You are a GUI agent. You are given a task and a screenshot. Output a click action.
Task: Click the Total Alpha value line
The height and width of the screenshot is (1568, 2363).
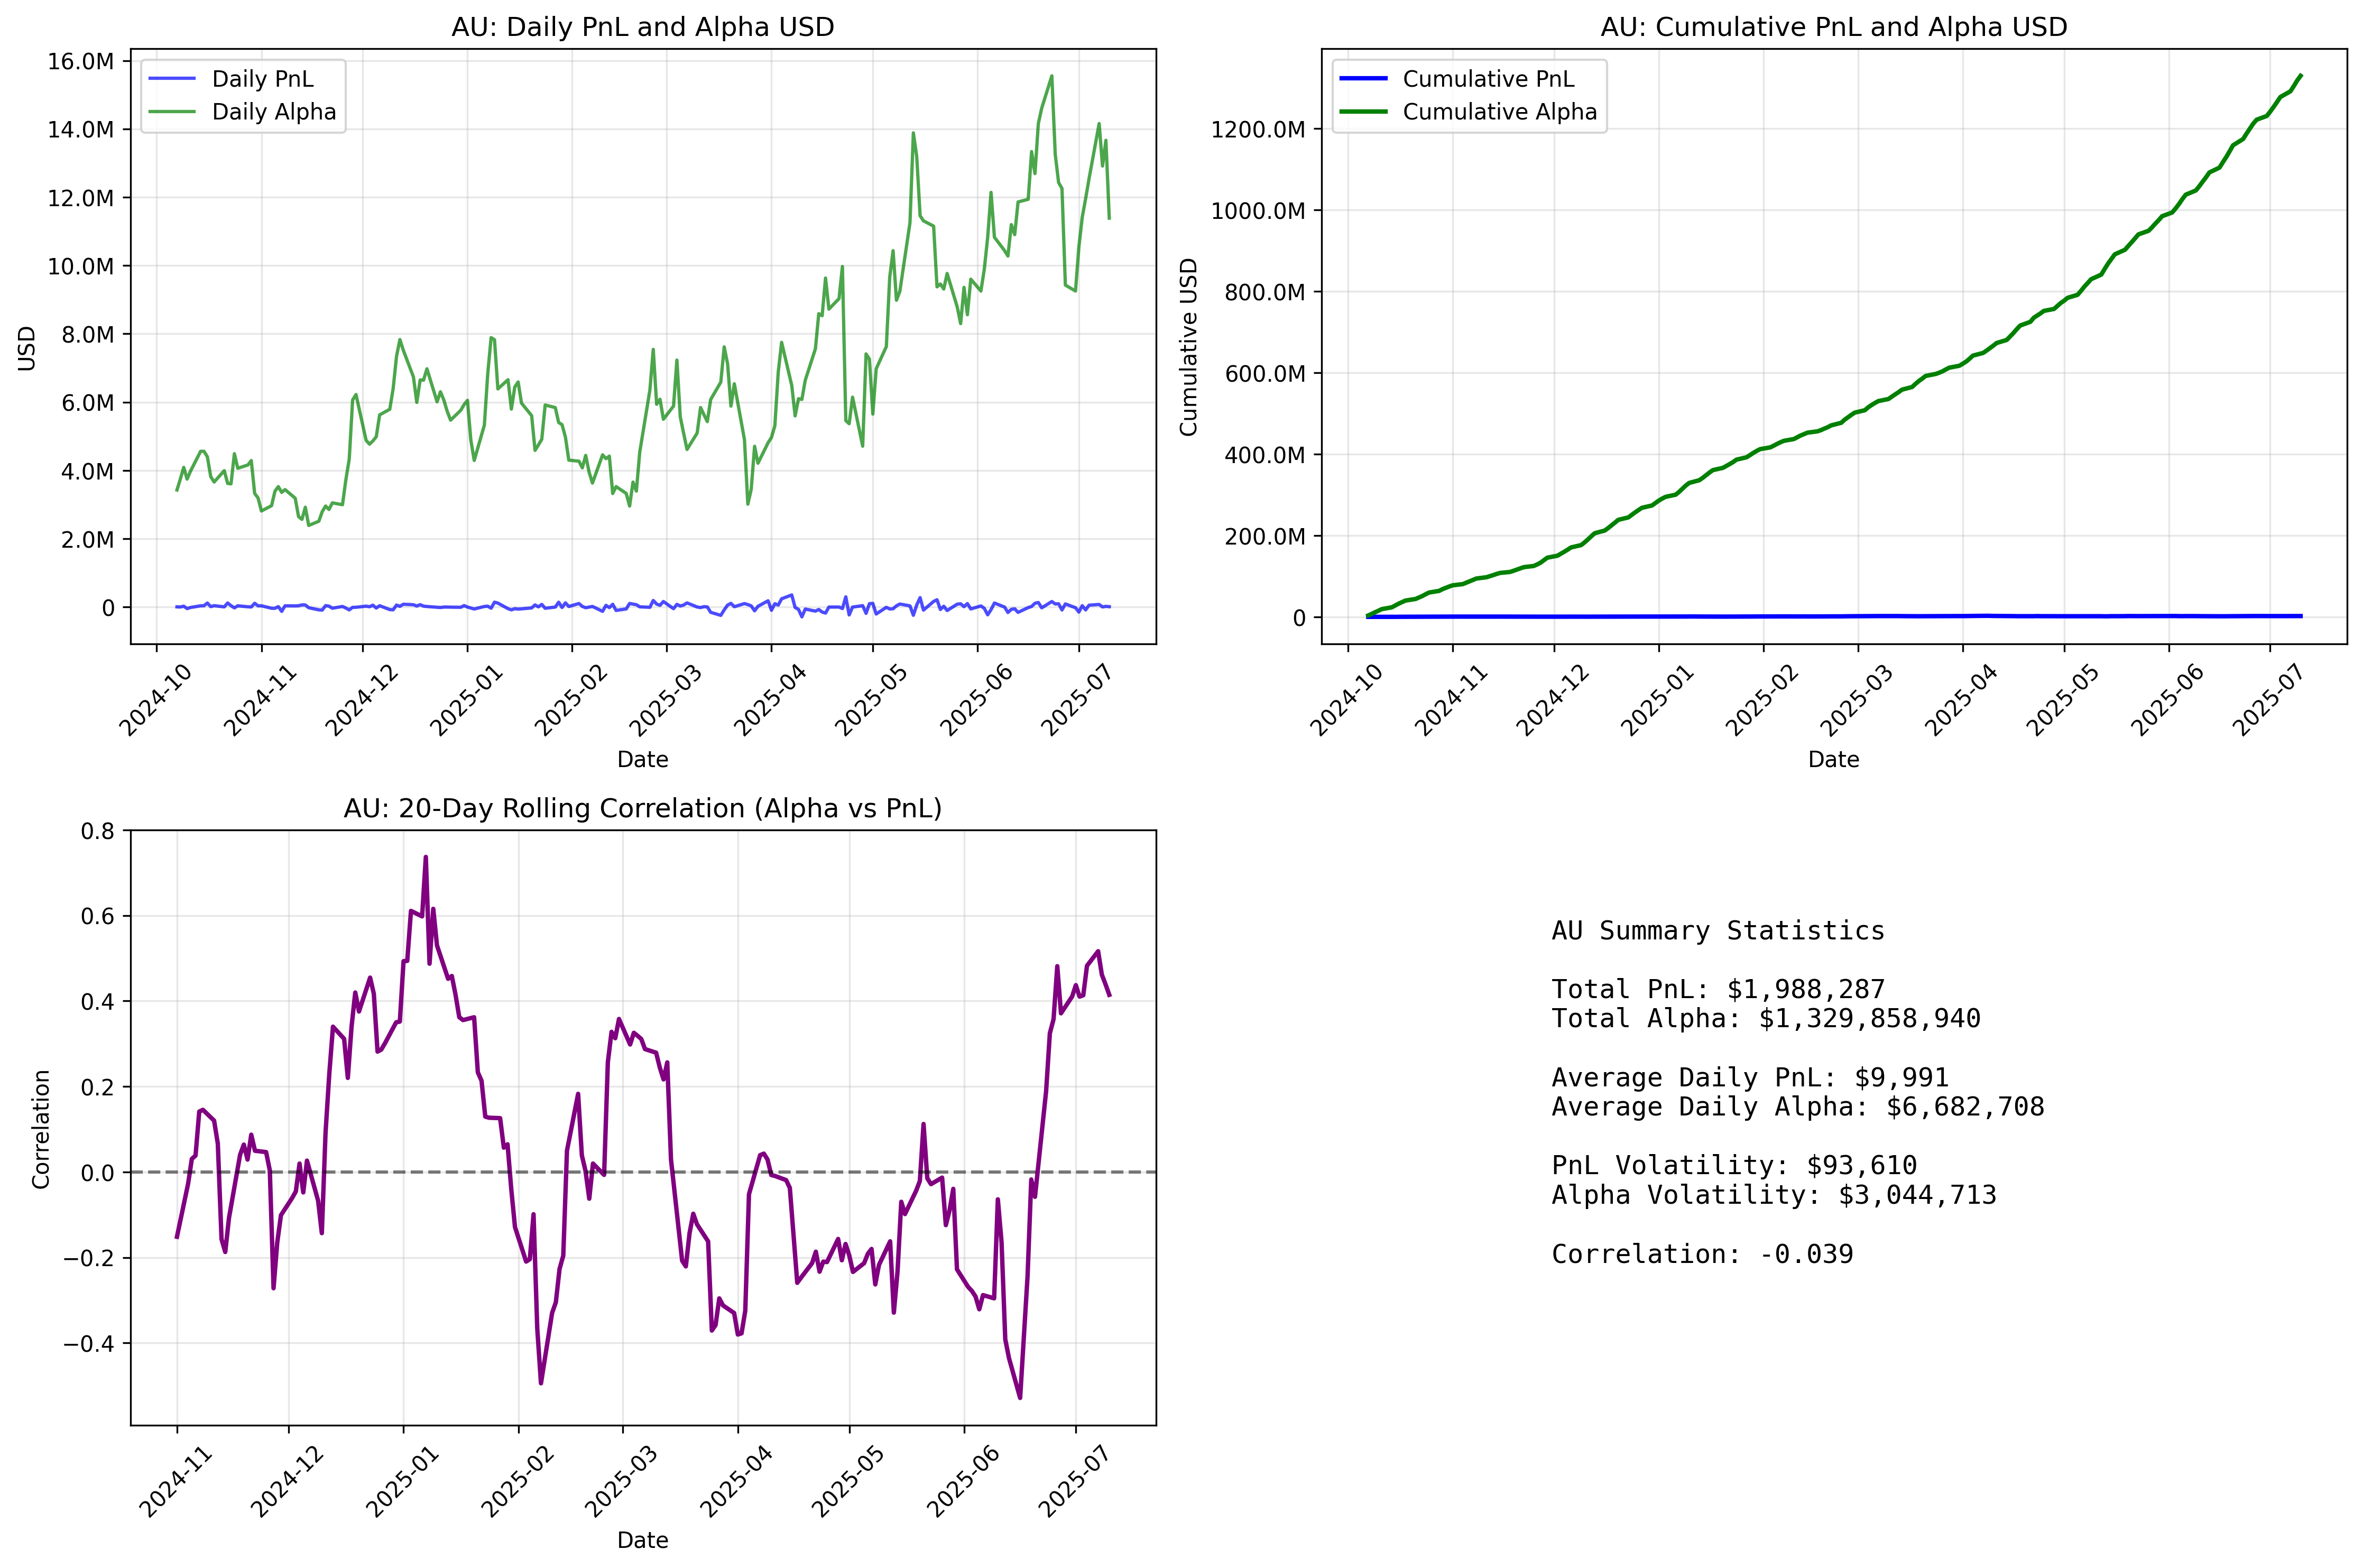(1765, 1019)
